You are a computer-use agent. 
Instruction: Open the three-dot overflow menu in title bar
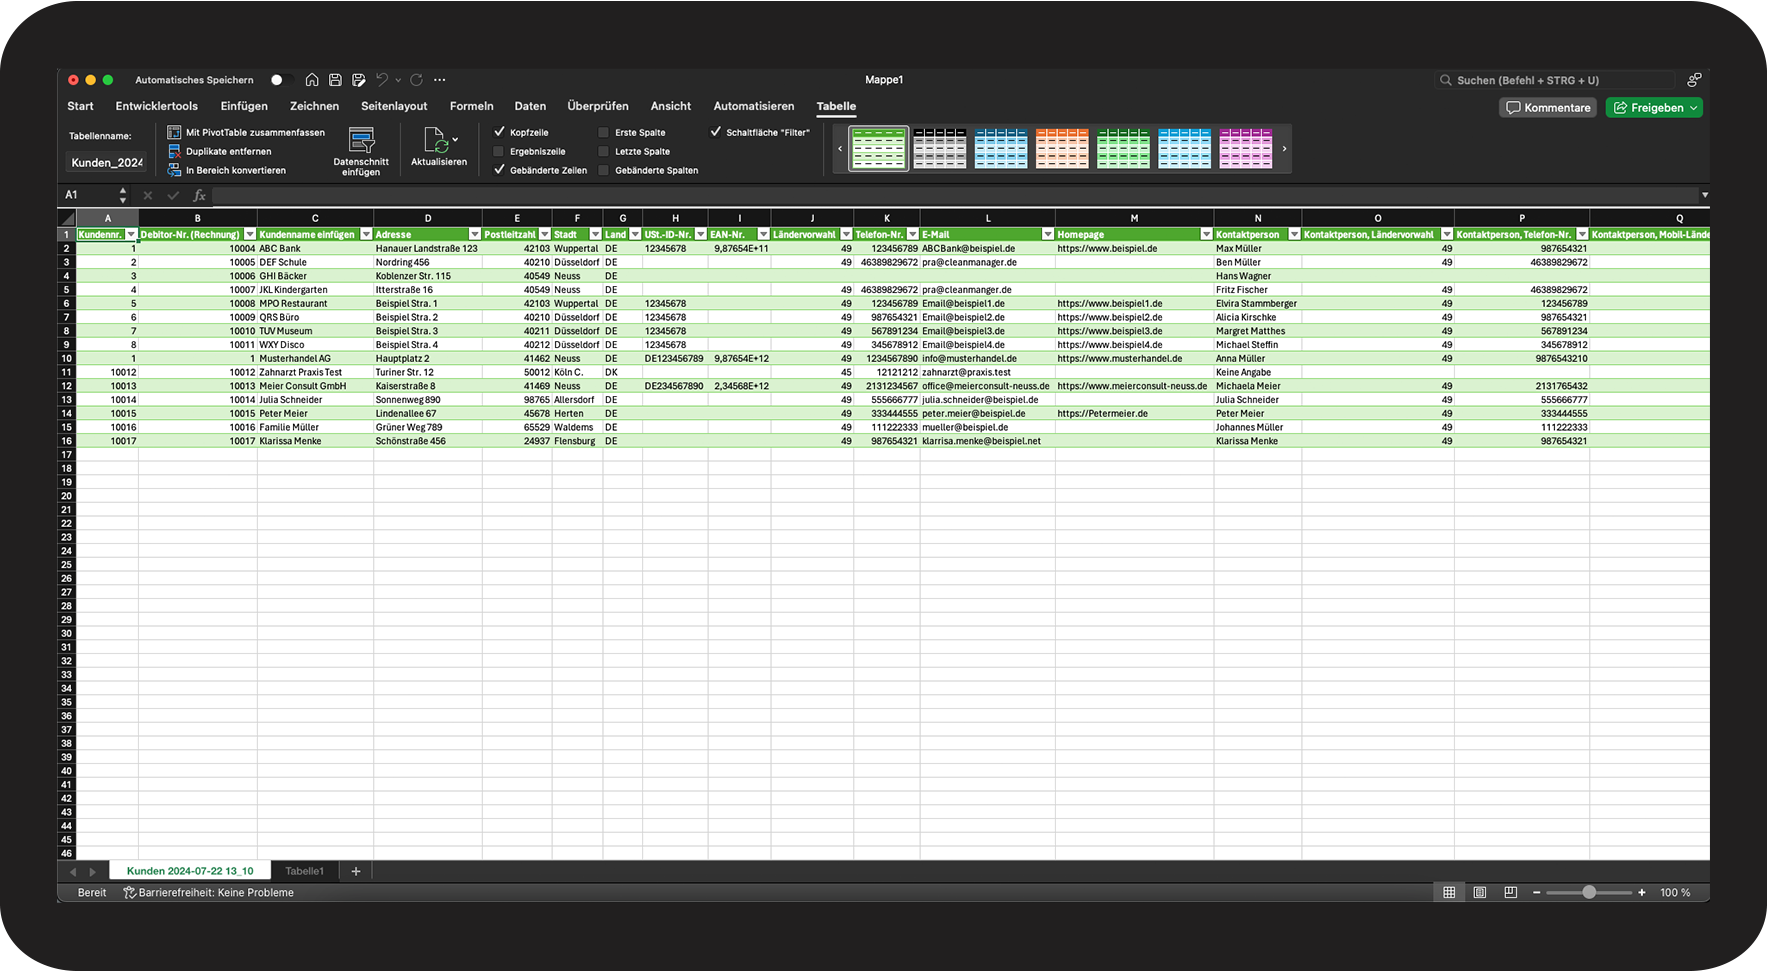coord(440,80)
